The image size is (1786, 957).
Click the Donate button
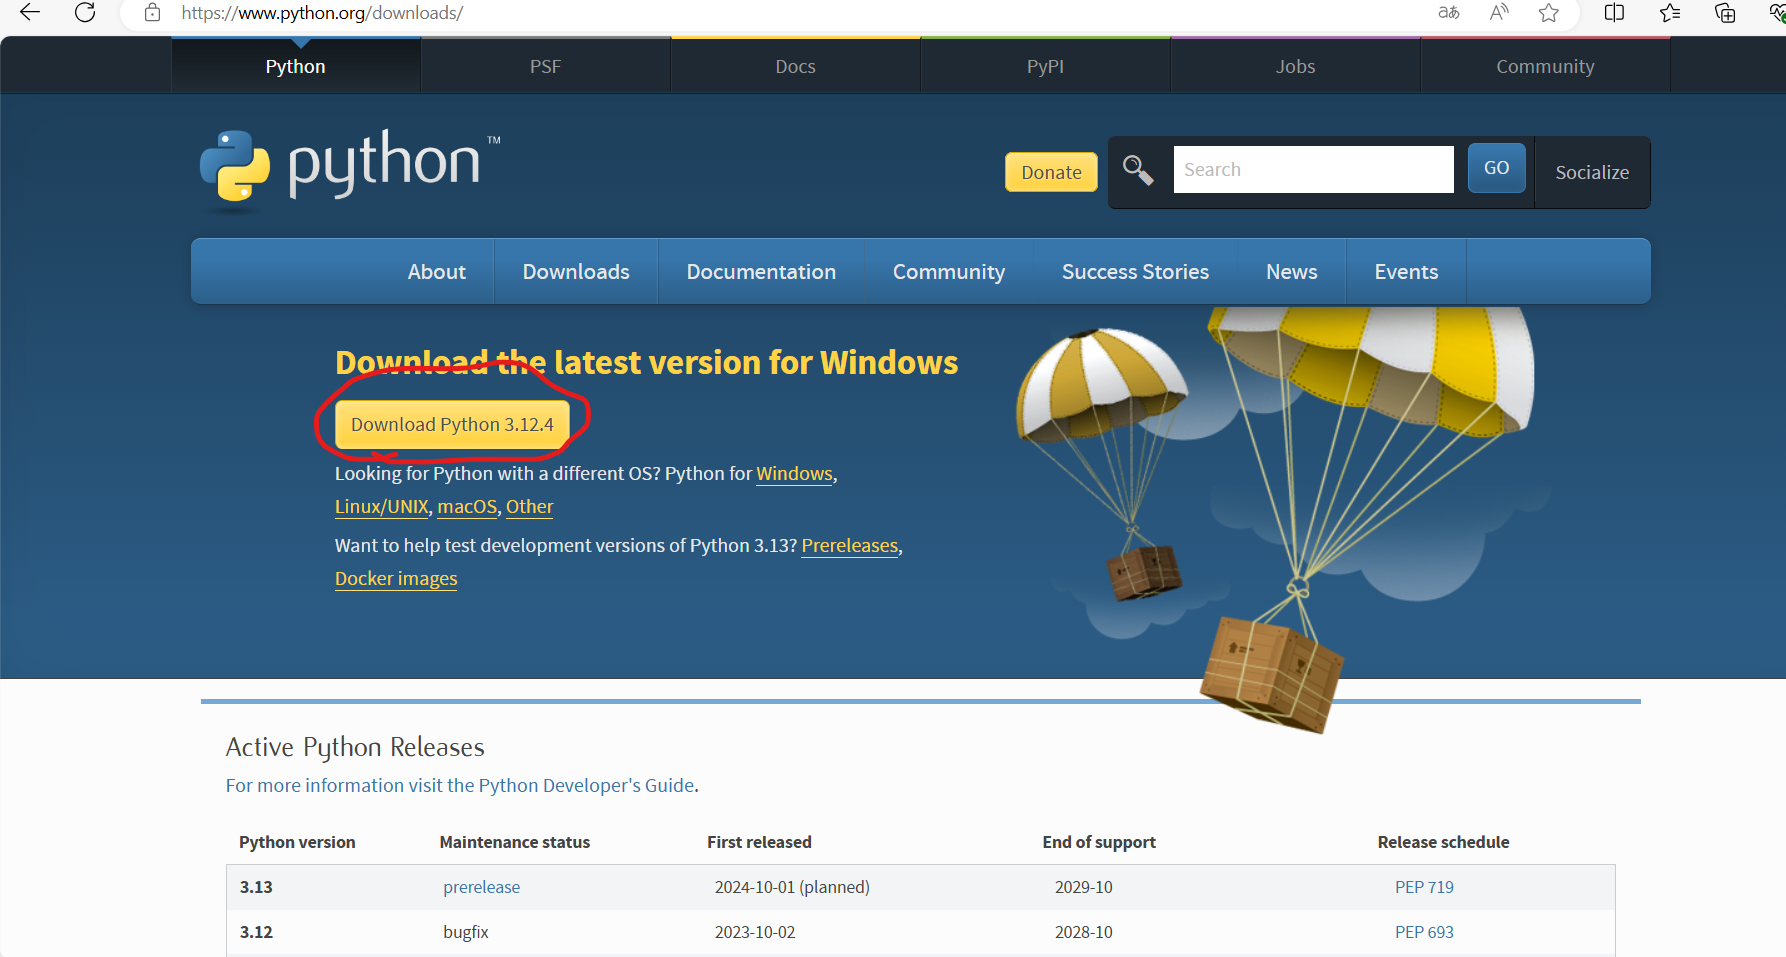(x=1051, y=172)
